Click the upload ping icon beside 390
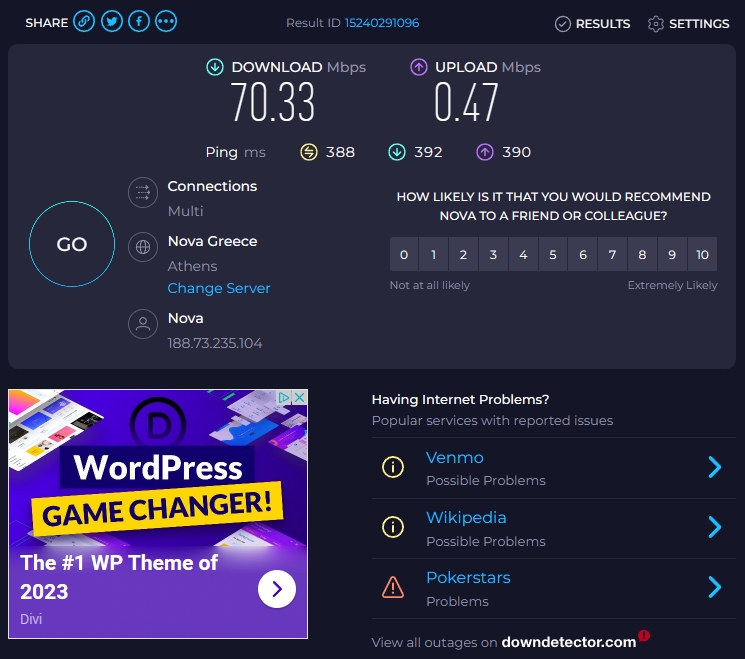Viewport: 745px width, 659px height. tap(485, 153)
